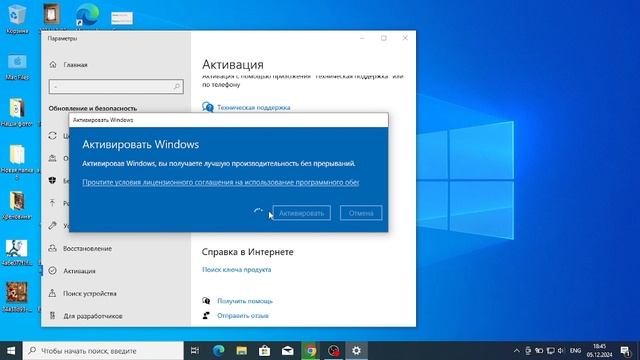Click the Поиск устройства icon in sidebar
The width and height of the screenshot is (640, 360).
point(52,293)
